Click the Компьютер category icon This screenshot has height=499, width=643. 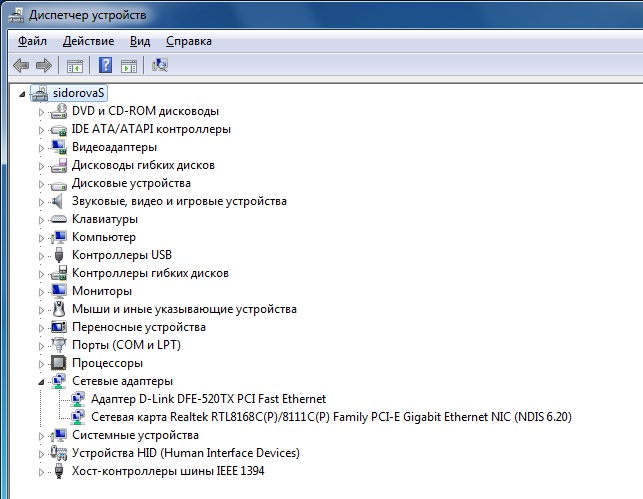point(59,237)
